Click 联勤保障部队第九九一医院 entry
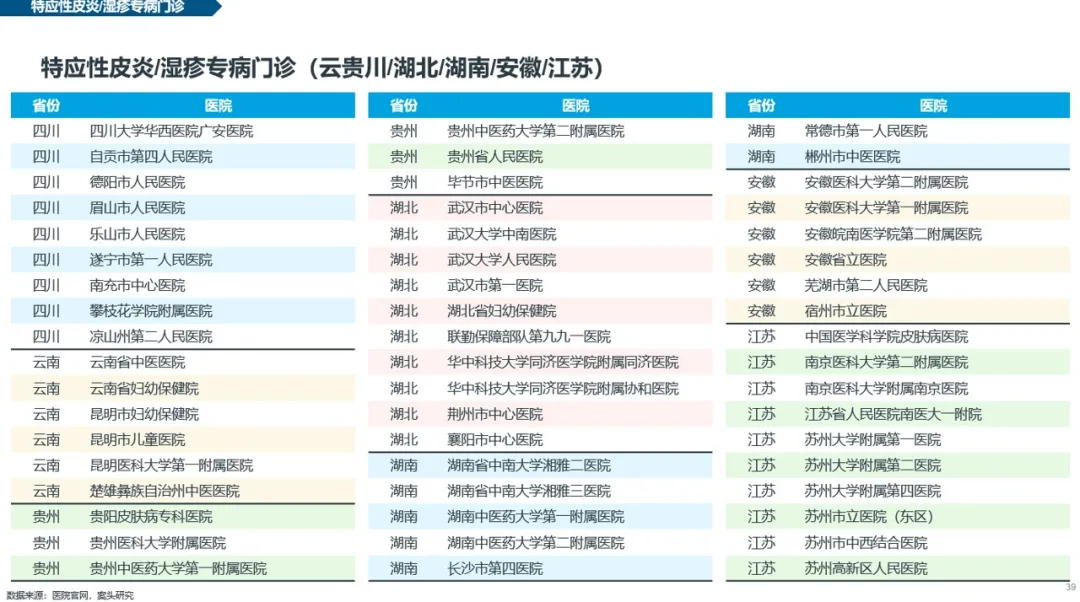 point(529,337)
